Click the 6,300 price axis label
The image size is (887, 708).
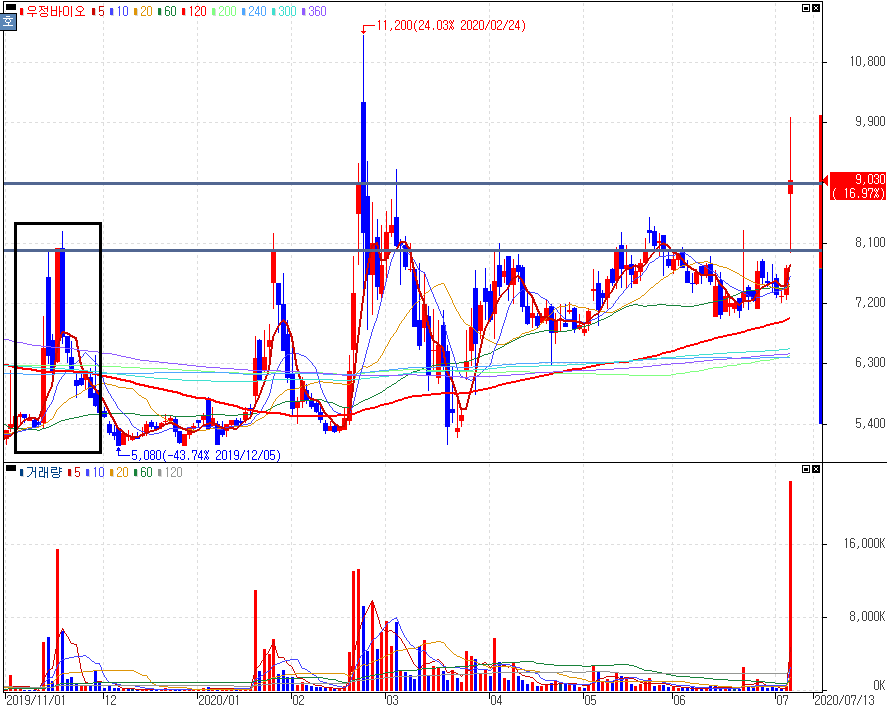pyautogui.click(x=869, y=362)
